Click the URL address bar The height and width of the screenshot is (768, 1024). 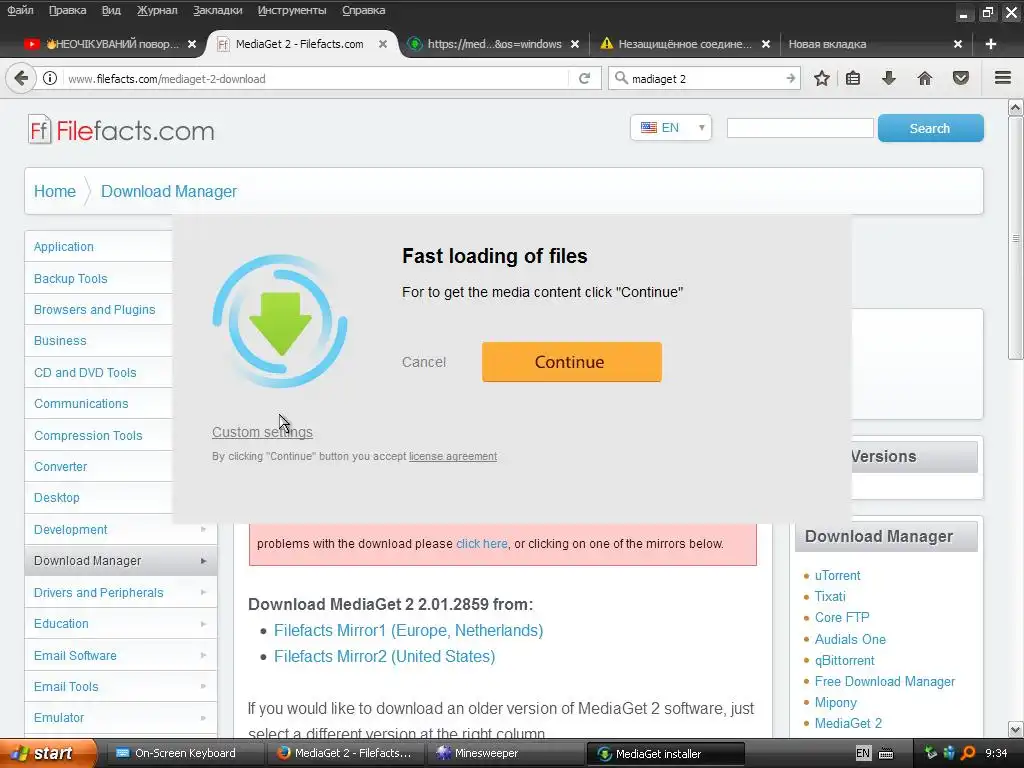(x=317, y=78)
